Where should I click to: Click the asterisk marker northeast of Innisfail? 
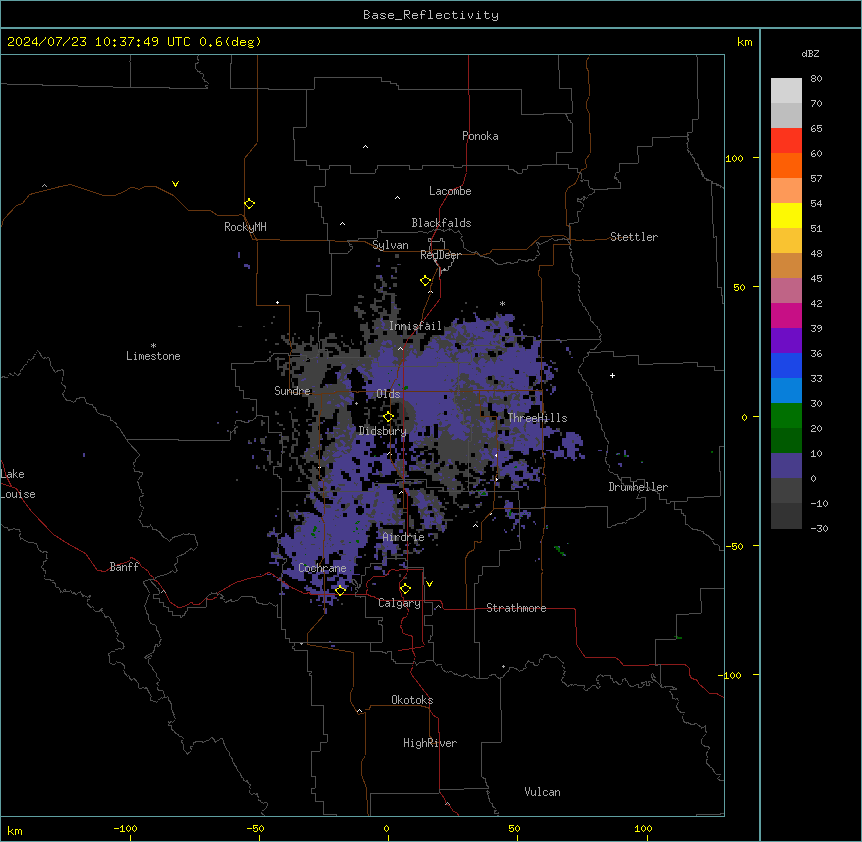pos(502,303)
